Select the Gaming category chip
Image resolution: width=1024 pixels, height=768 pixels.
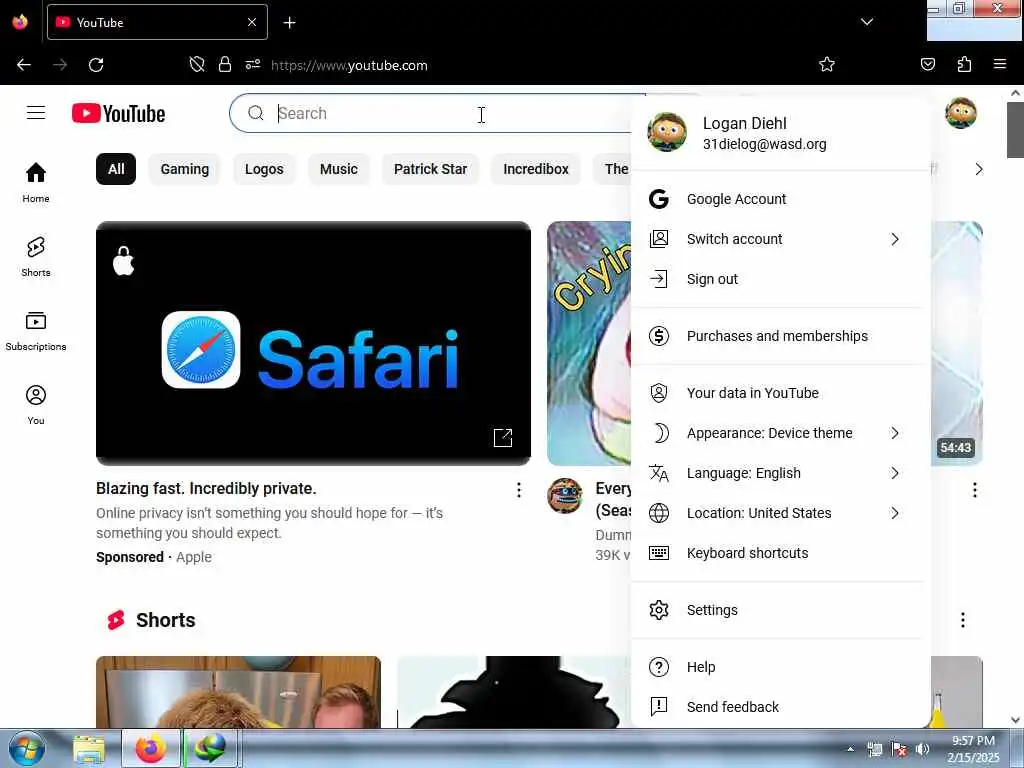coord(185,169)
